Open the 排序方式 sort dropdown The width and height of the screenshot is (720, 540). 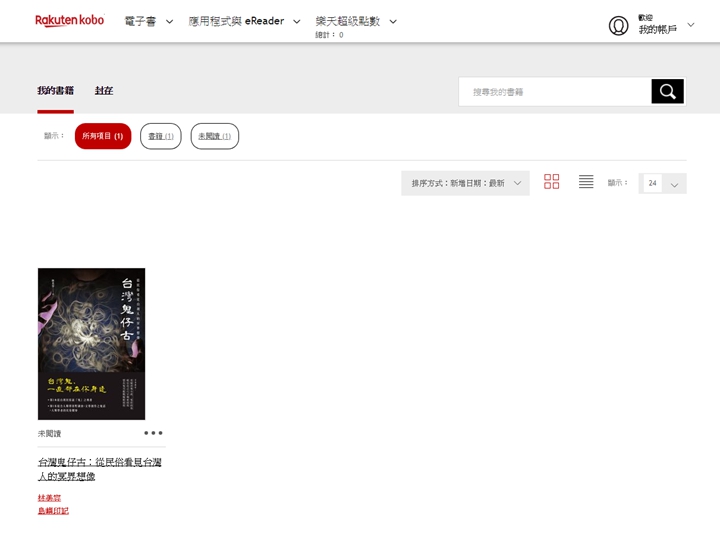click(465, 183)
